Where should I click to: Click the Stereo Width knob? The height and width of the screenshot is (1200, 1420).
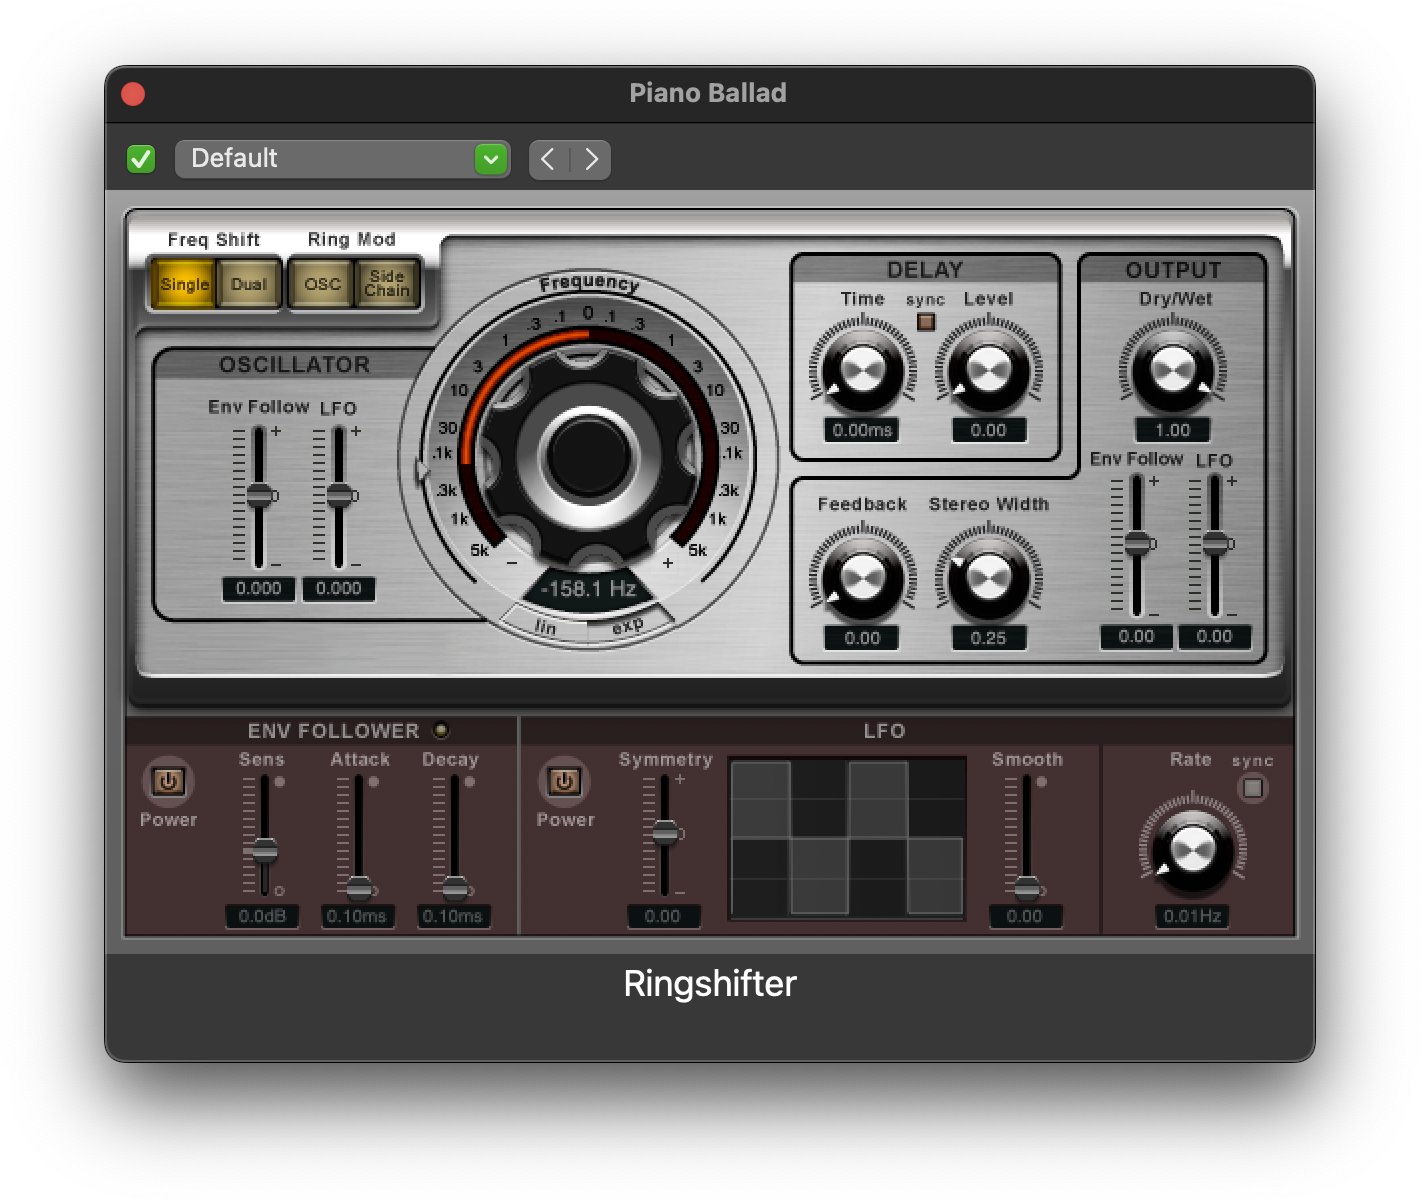(x=988, y=579)
